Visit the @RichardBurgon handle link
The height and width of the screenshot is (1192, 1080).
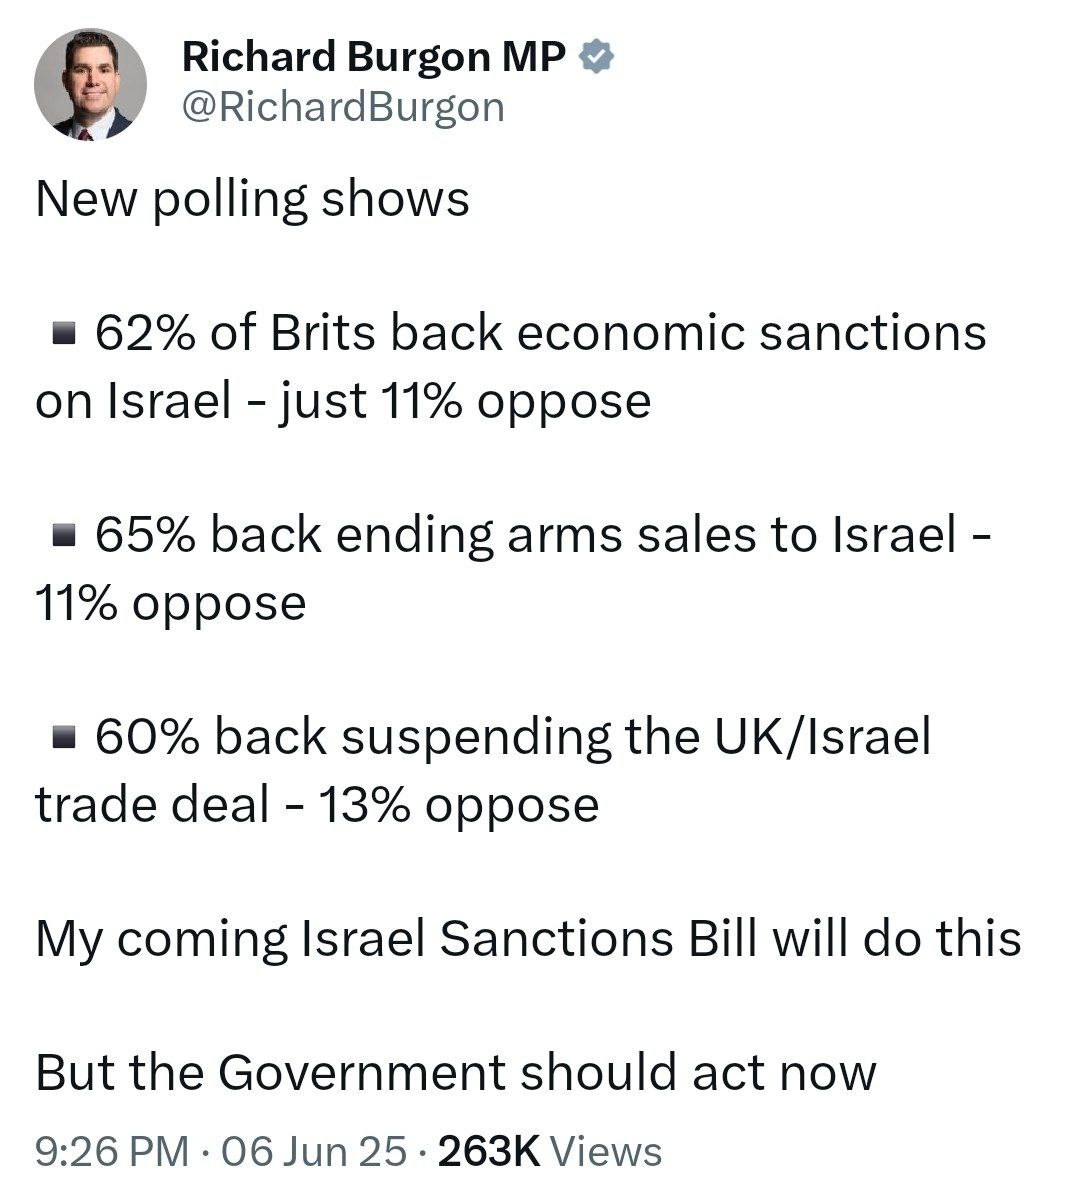click(343, 107)
